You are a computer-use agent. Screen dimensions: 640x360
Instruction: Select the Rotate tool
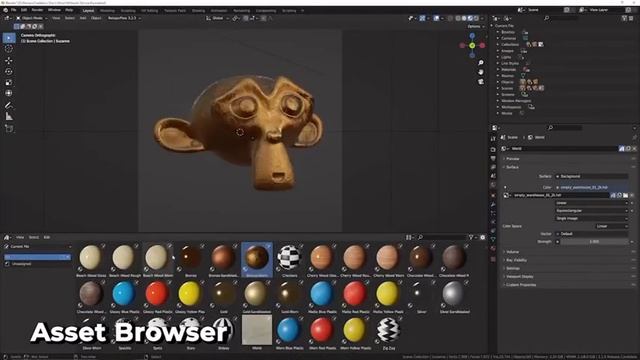(9, 71)
